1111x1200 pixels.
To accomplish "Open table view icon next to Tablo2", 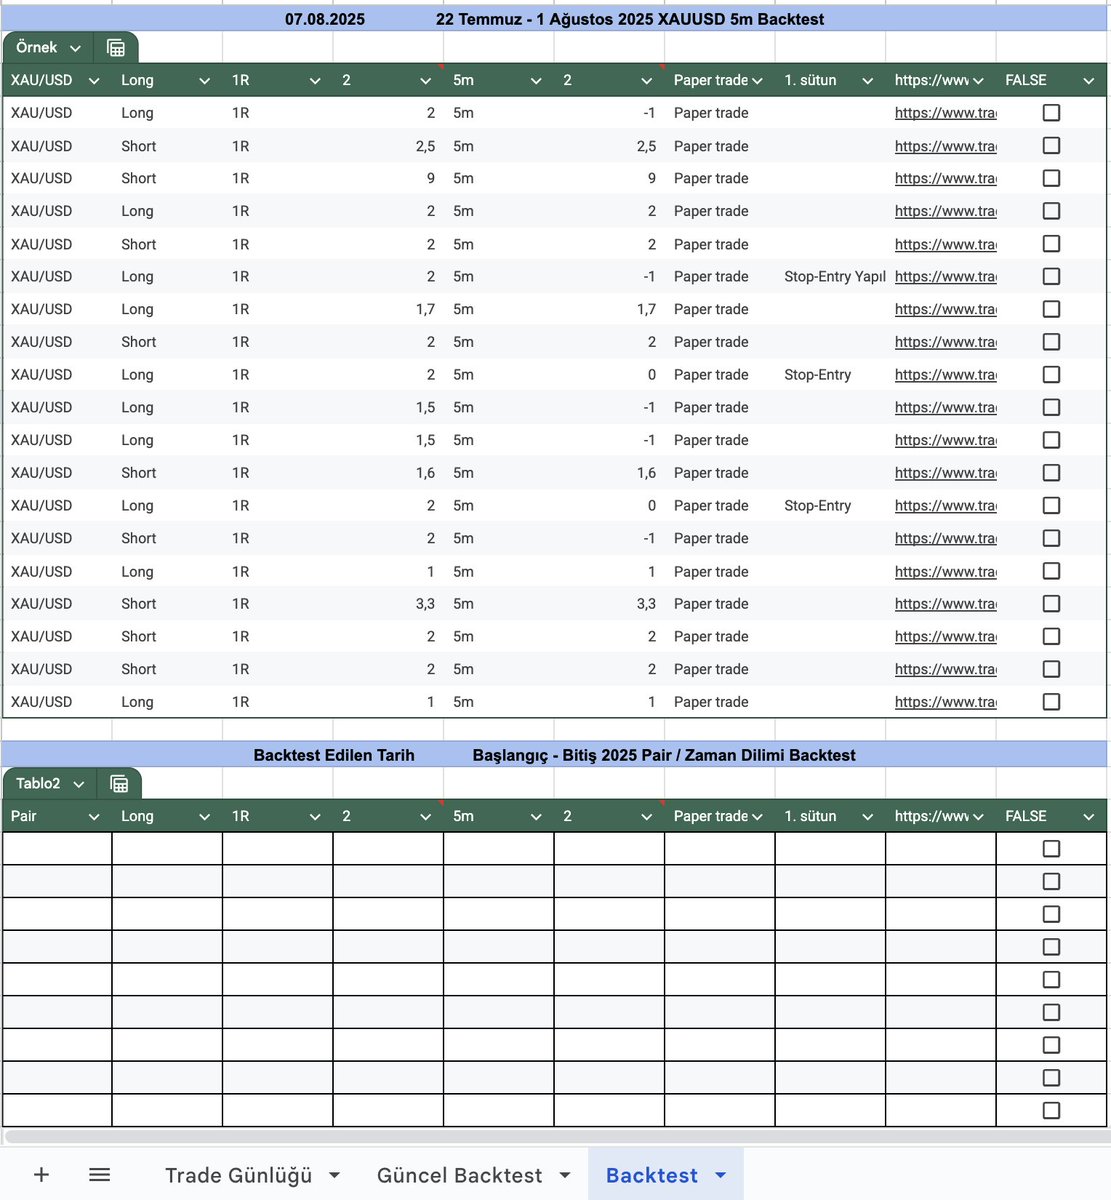I will click(119, 784).
